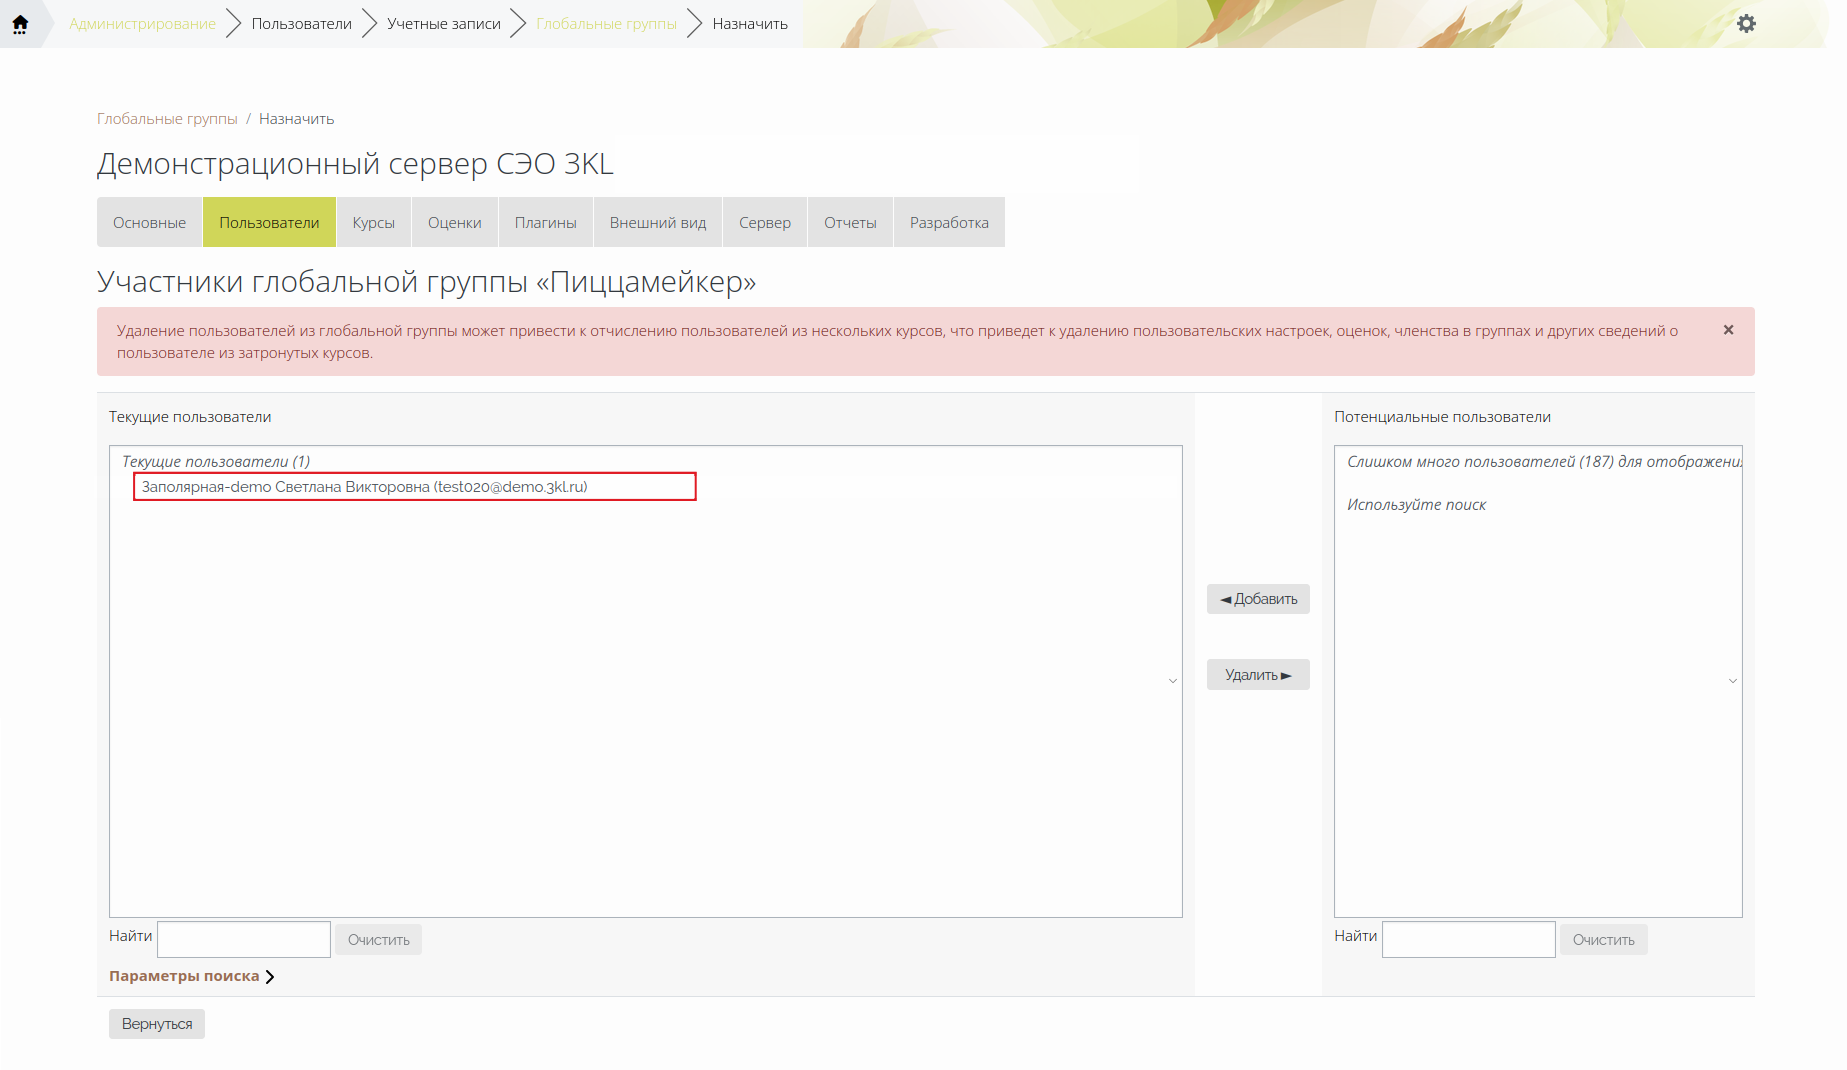Focus the potential users Найти search field
The height and width of the screenshot is (1070, 1847).
point(1469,940)
